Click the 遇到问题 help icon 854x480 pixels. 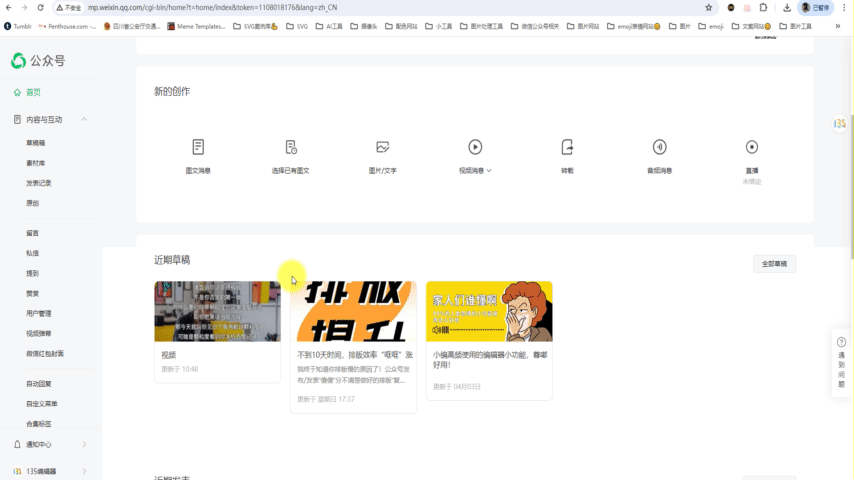(841, 342)
